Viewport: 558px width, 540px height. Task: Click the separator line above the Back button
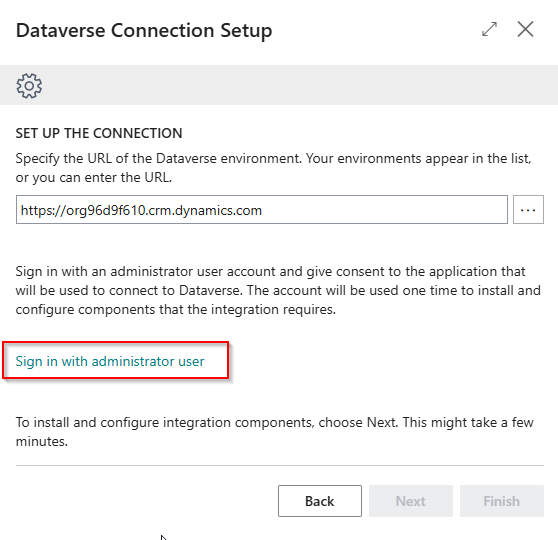[280, 465]
